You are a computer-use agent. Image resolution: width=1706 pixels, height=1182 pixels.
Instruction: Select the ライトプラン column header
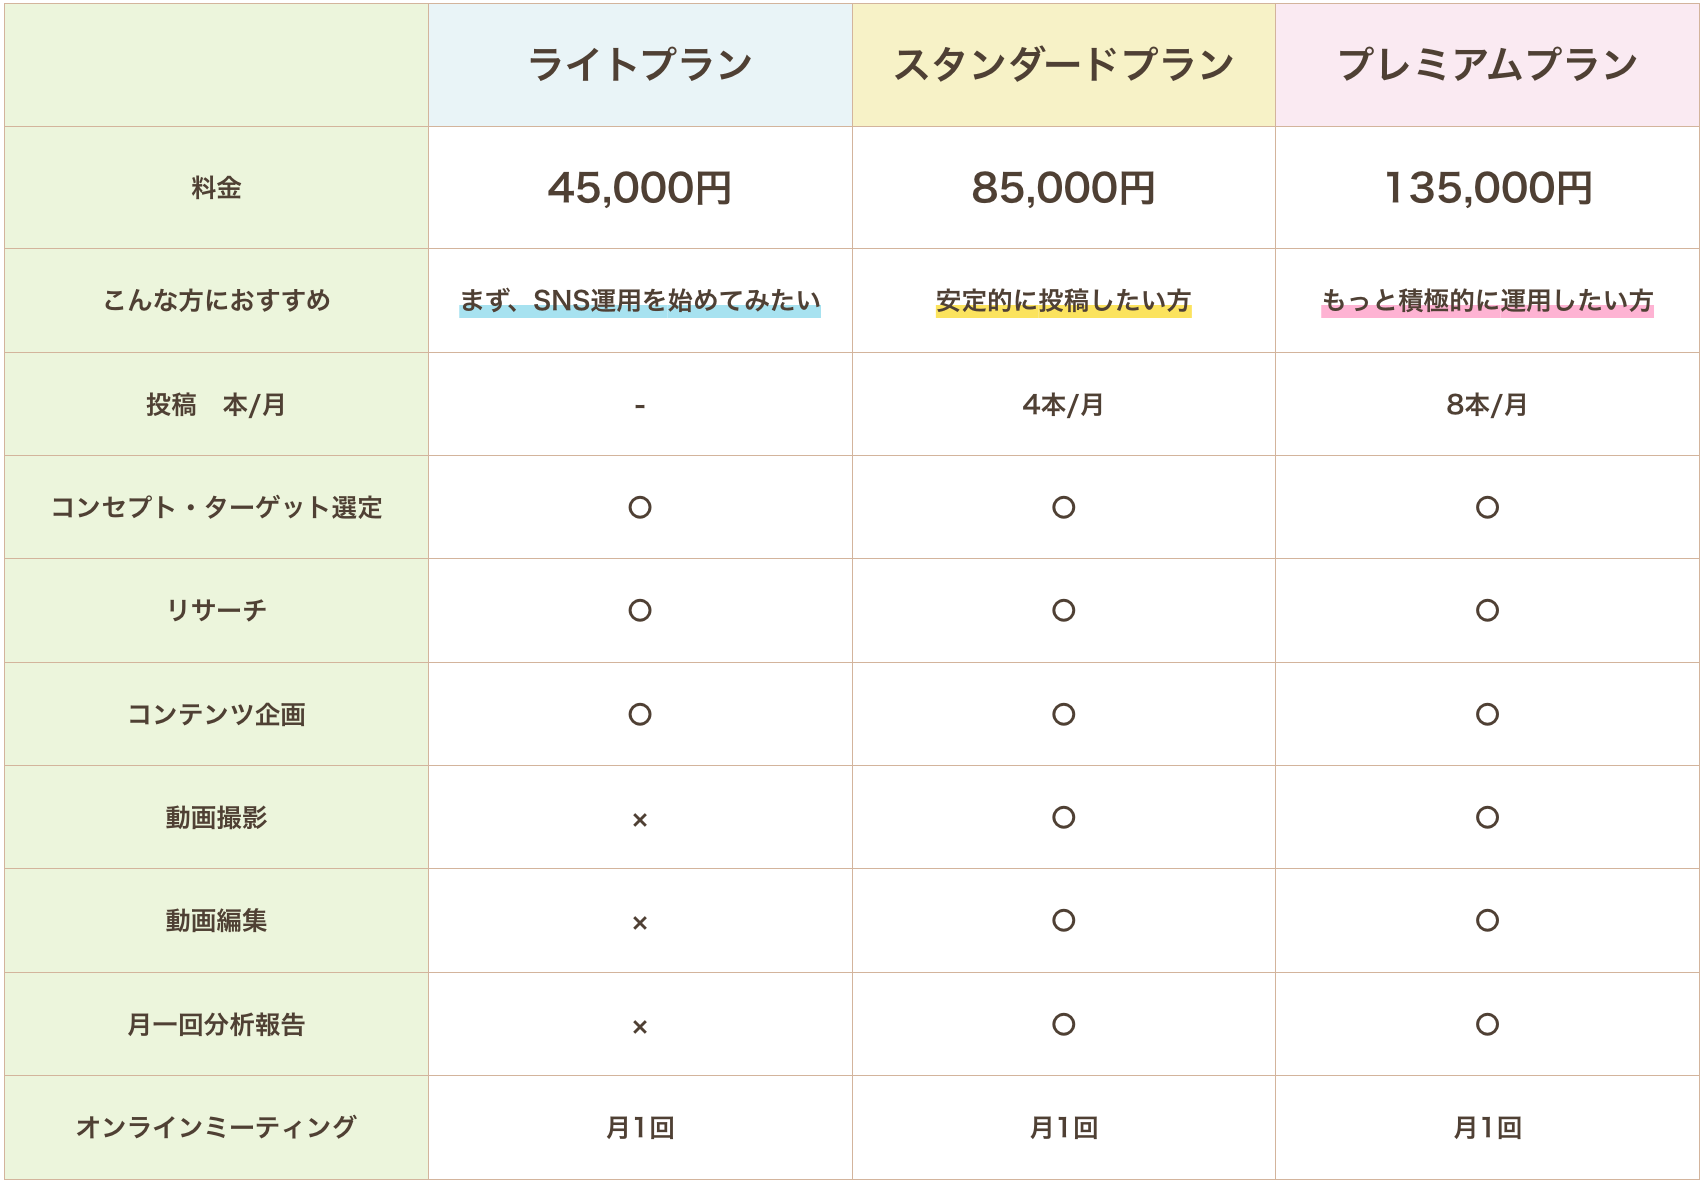tap(640, 65)
